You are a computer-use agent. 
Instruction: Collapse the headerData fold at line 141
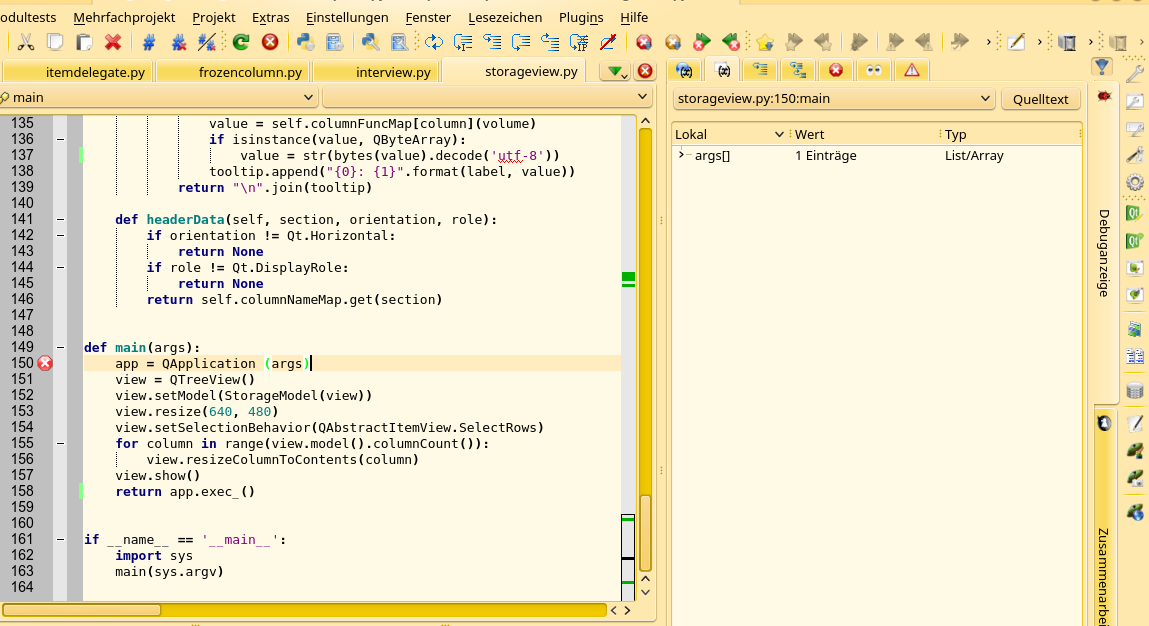tap(60, 219)
